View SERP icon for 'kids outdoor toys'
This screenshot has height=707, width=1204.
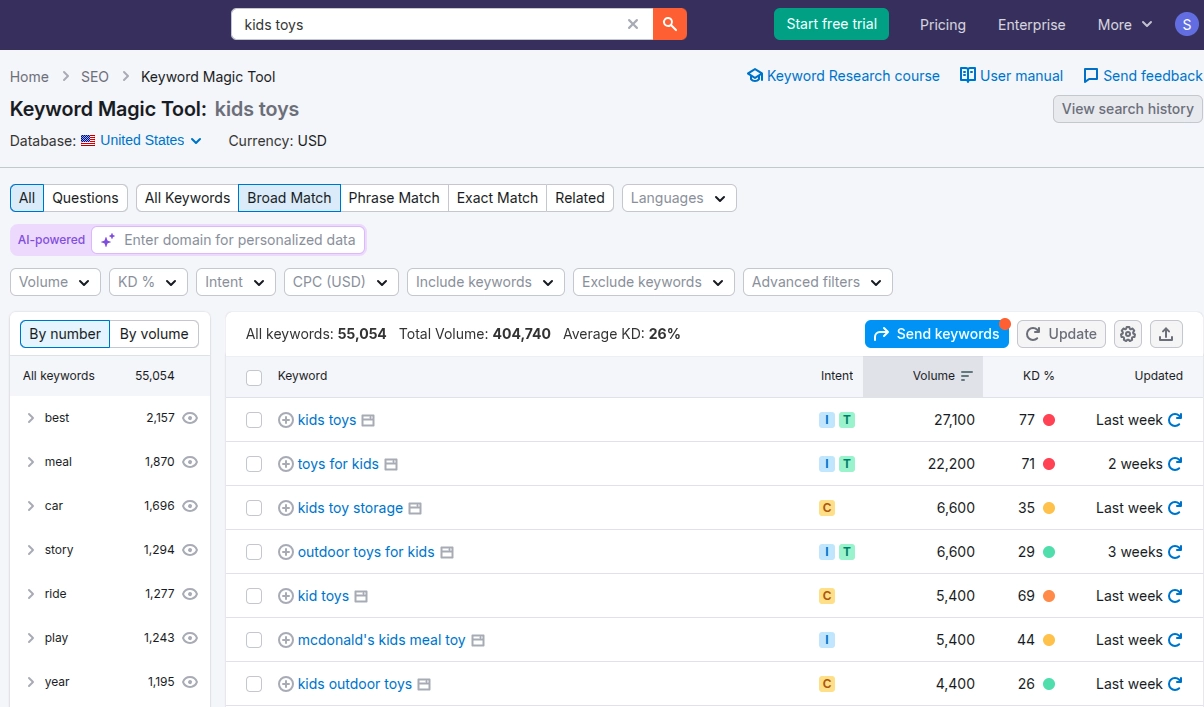point(424,685)
